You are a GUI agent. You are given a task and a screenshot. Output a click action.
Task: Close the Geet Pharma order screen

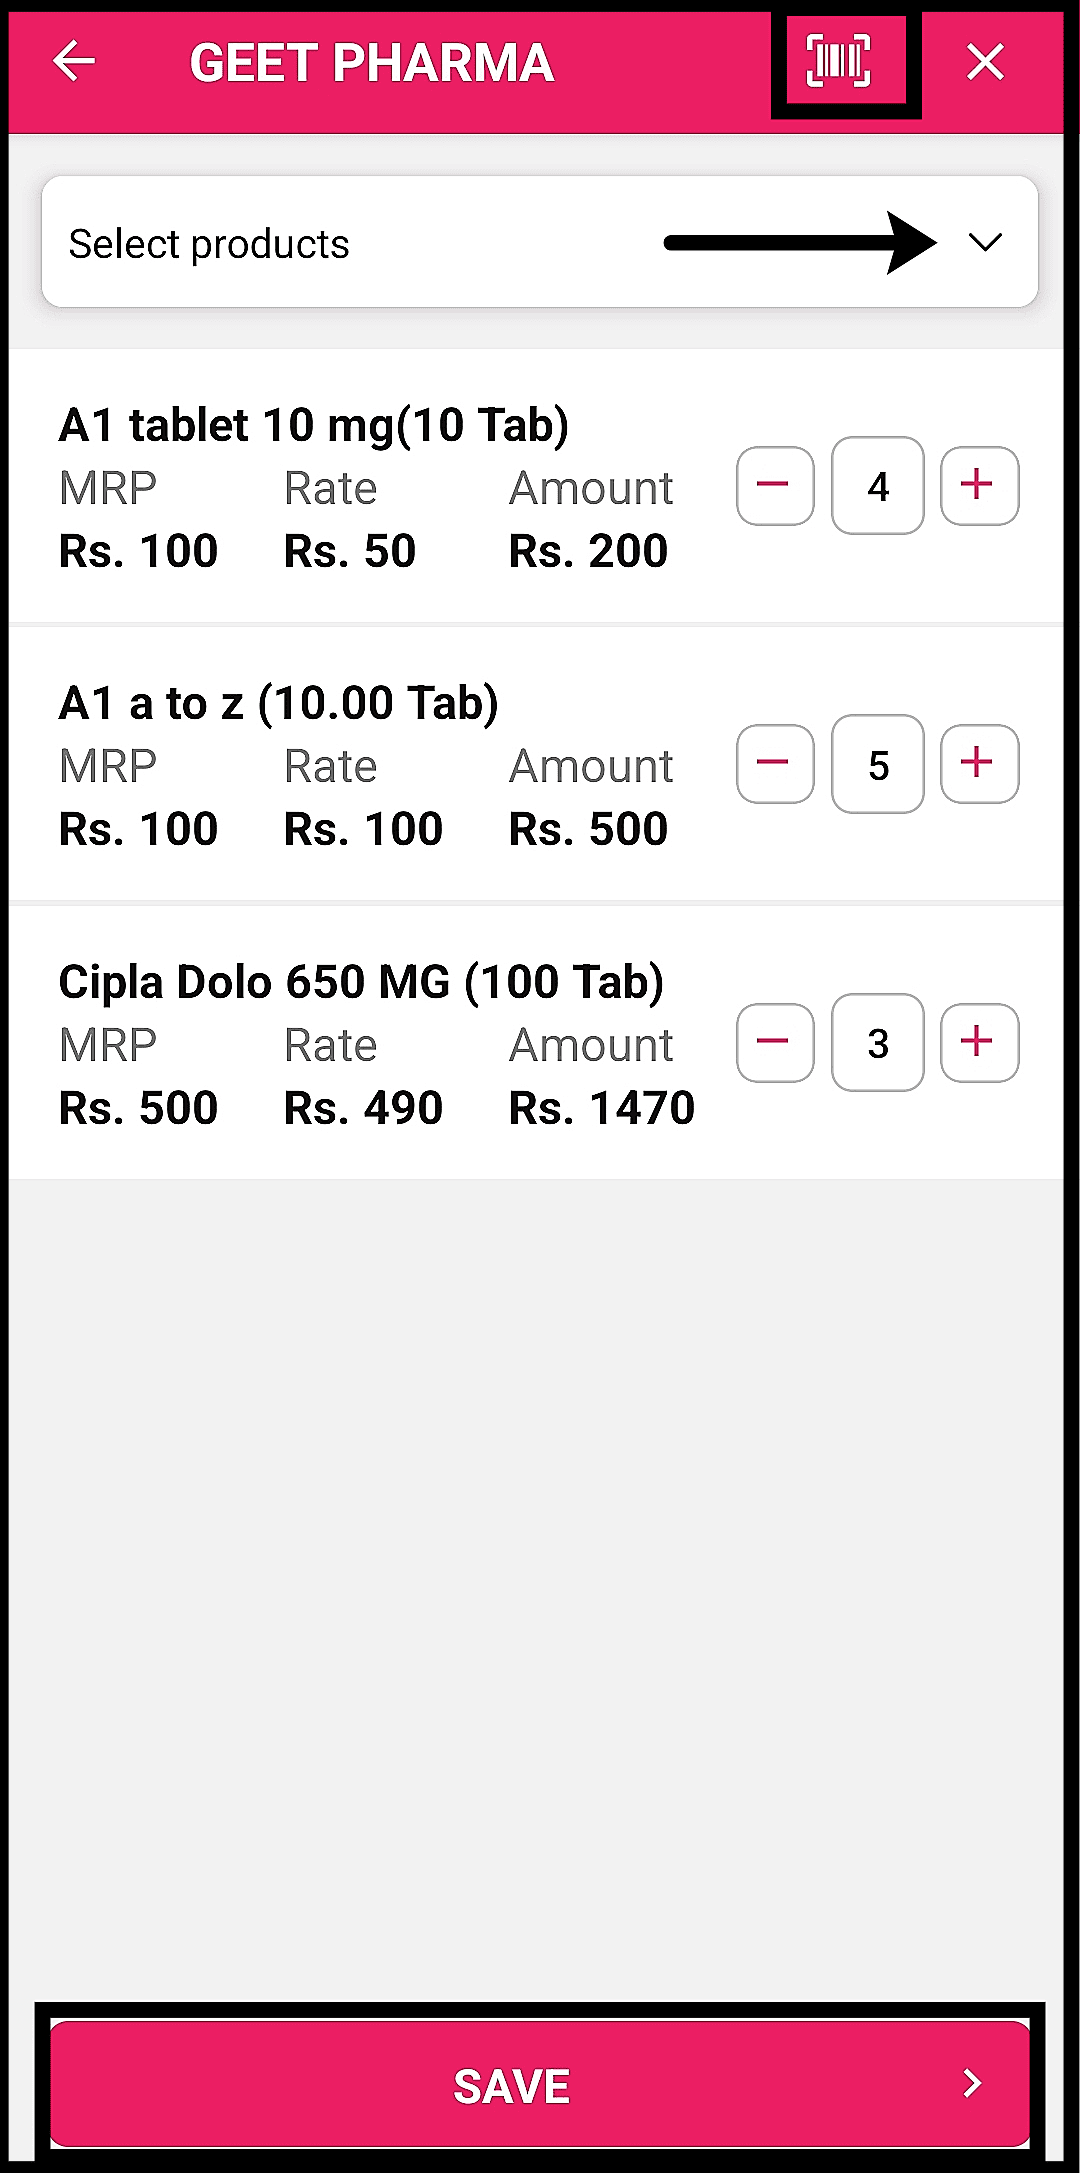click(985, 62)
